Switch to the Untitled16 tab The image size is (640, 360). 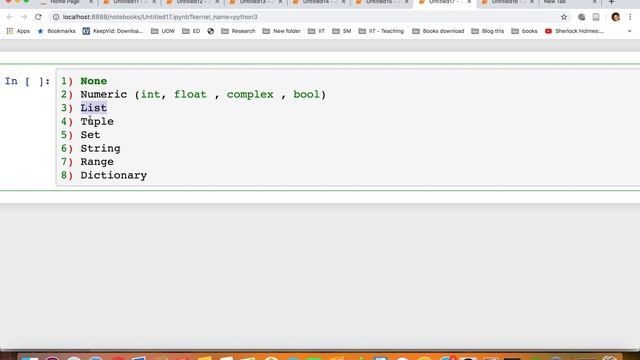(x=507, y=2)
